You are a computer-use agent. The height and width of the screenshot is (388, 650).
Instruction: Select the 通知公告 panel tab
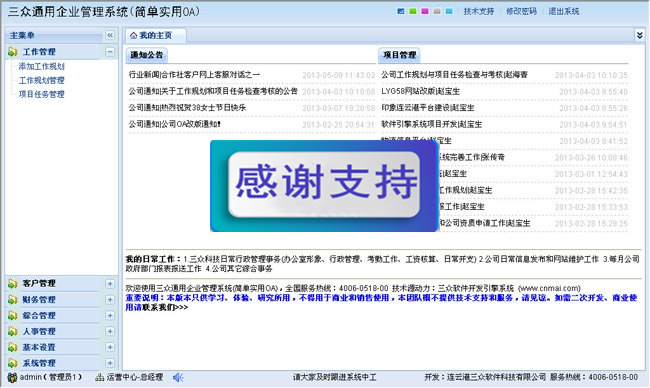pos(147,55)
